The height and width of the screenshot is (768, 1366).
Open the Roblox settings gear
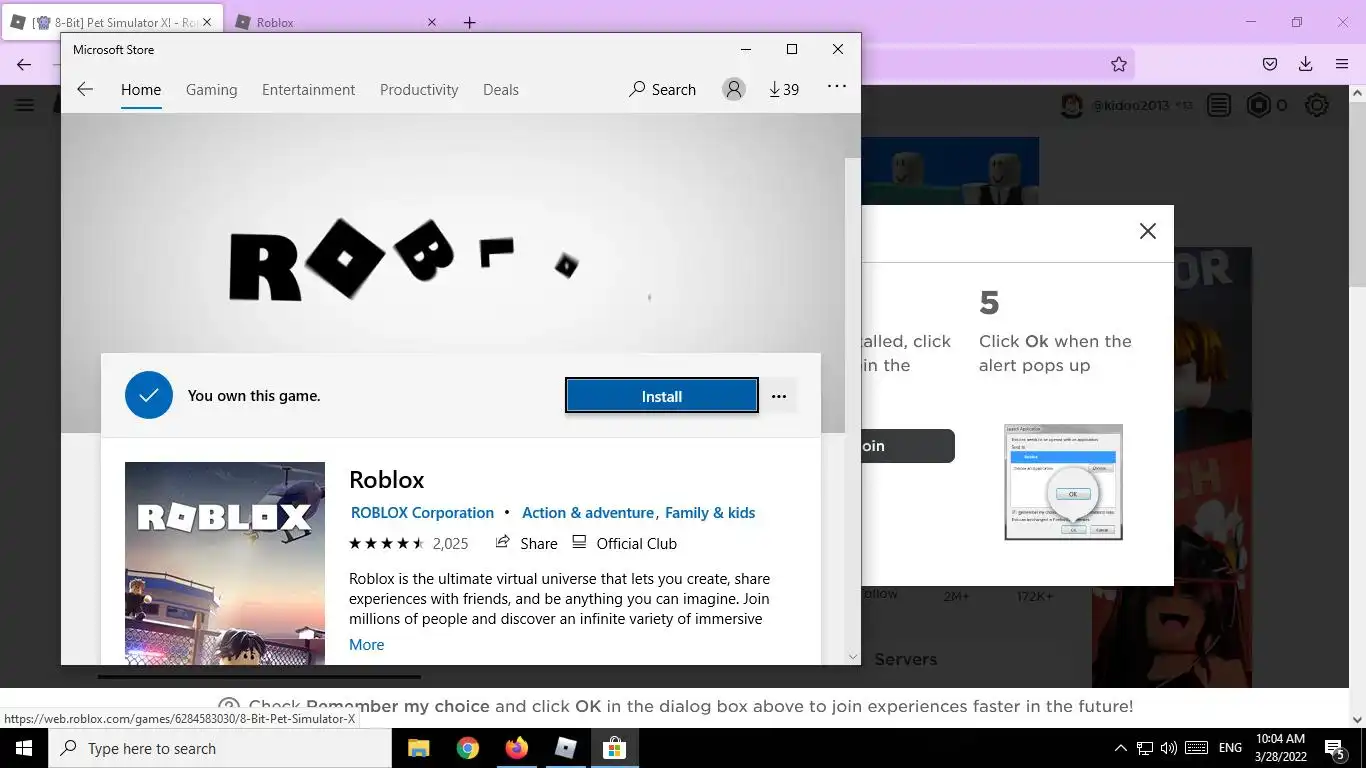pos(1317,105)
